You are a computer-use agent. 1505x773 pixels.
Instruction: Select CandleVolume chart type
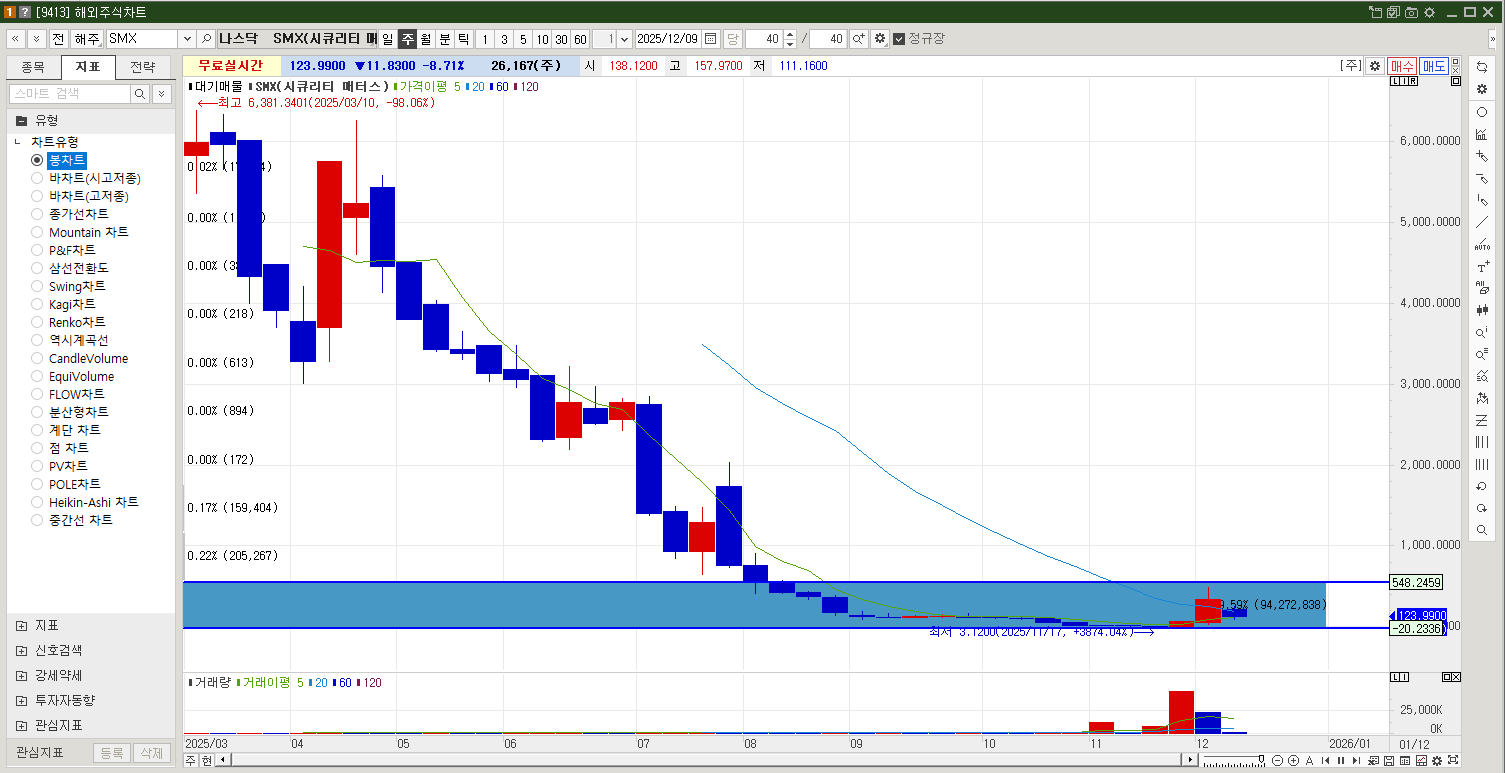click(x=37, y=358)
